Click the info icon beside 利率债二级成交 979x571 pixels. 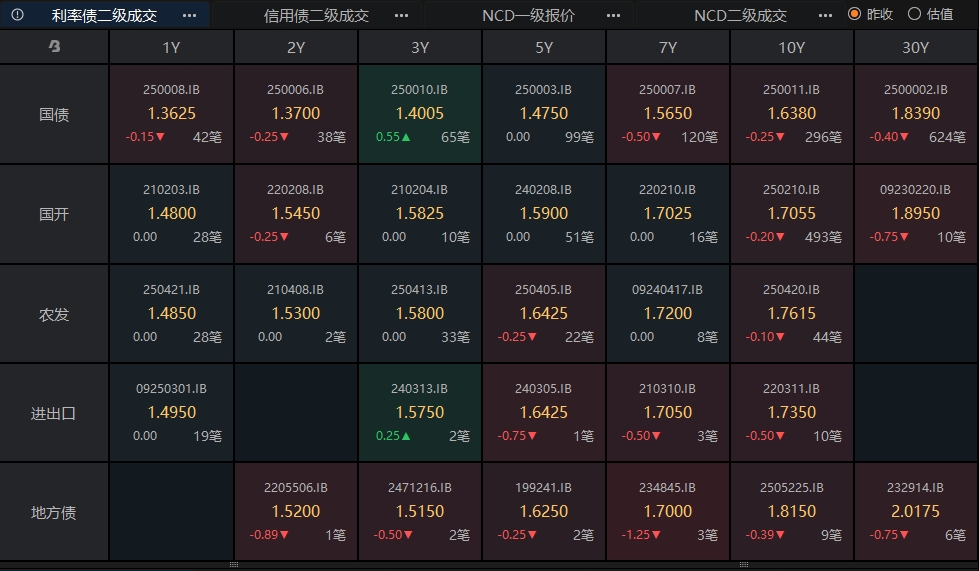click(x=17, y=14)
